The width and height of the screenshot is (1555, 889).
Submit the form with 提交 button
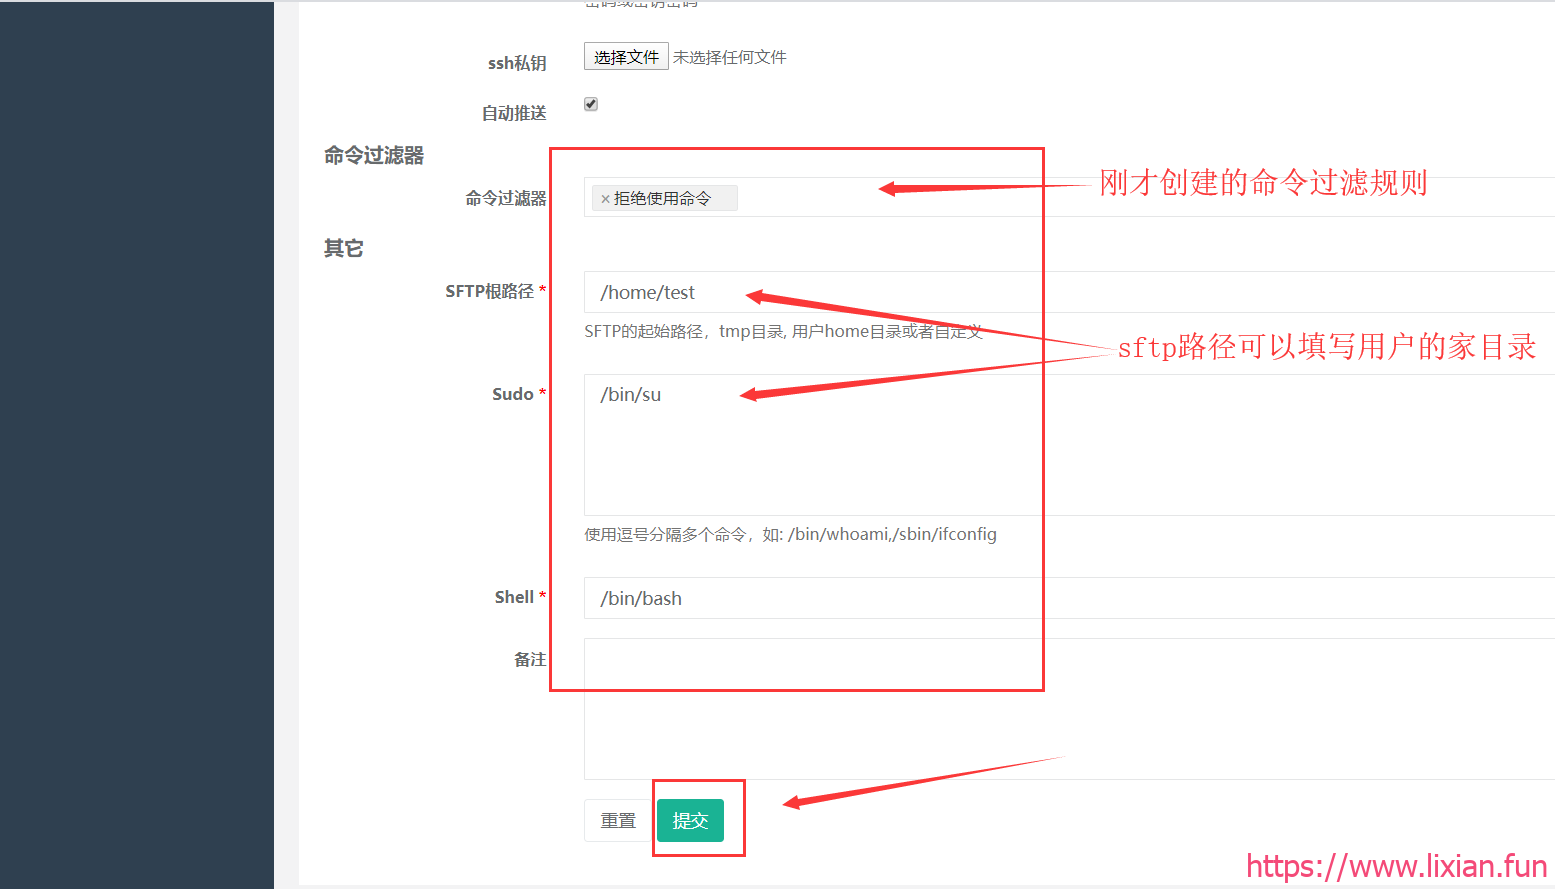tap(690, 821)
